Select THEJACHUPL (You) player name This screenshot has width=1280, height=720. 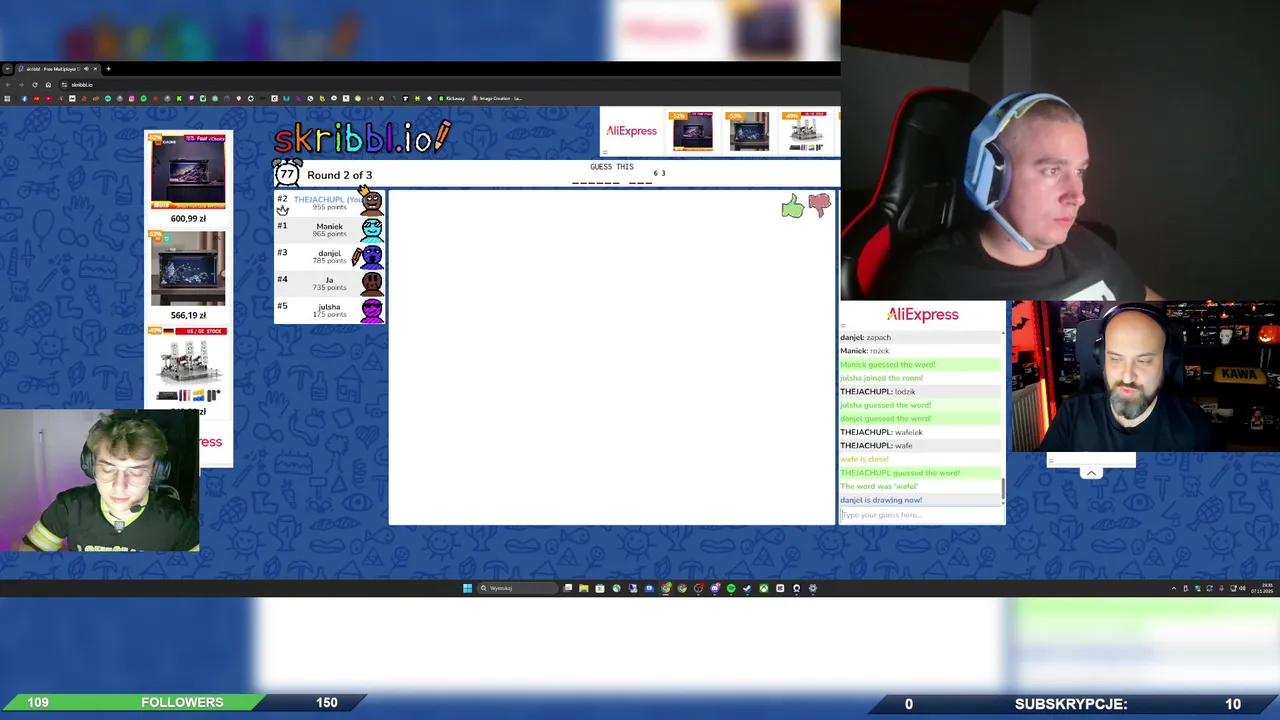pos(327,199)
